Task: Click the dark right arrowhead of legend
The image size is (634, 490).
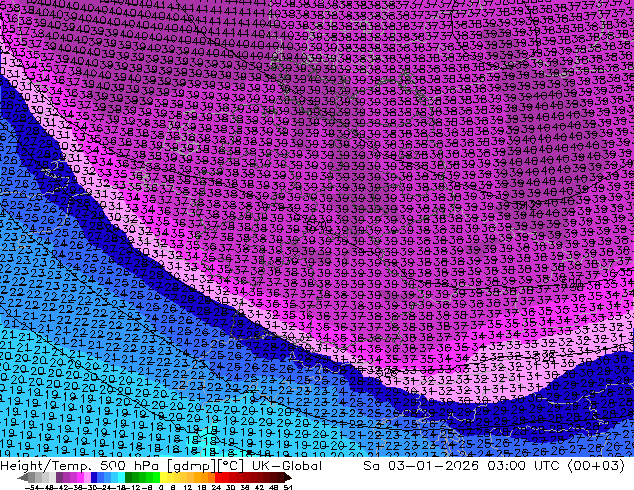Action: (288, 477)
